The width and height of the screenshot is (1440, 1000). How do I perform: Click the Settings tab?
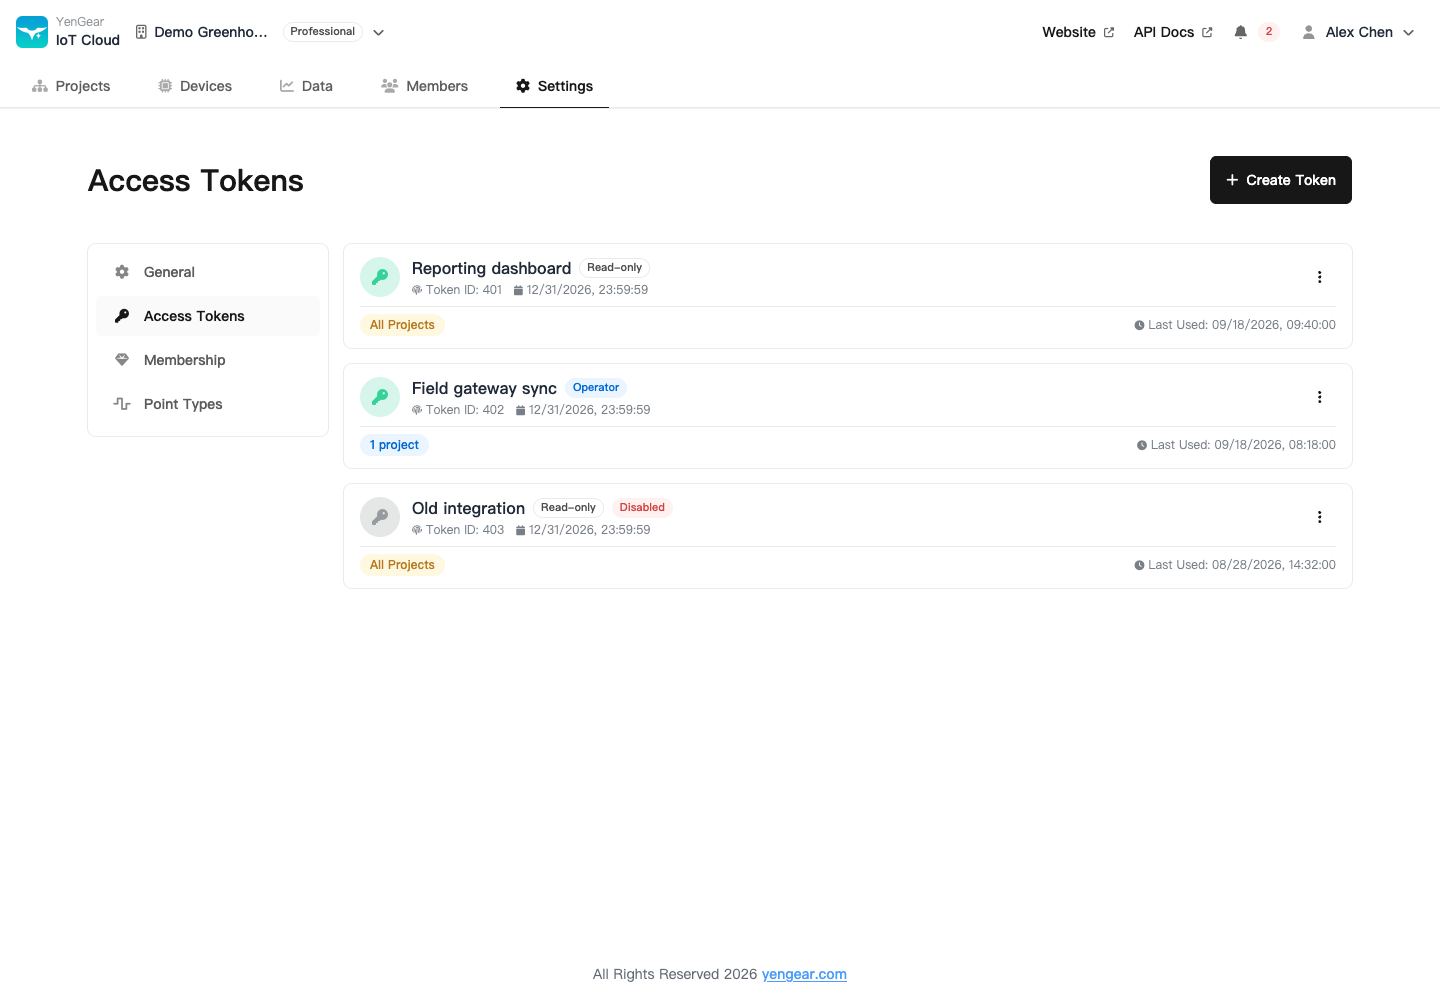coord(554,86)
